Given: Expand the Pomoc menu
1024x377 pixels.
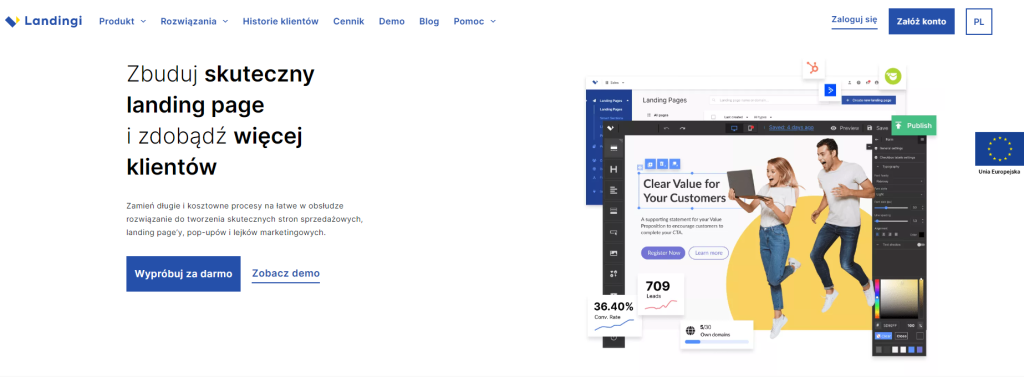Looking at the screenshot, I should click(475, 21).
